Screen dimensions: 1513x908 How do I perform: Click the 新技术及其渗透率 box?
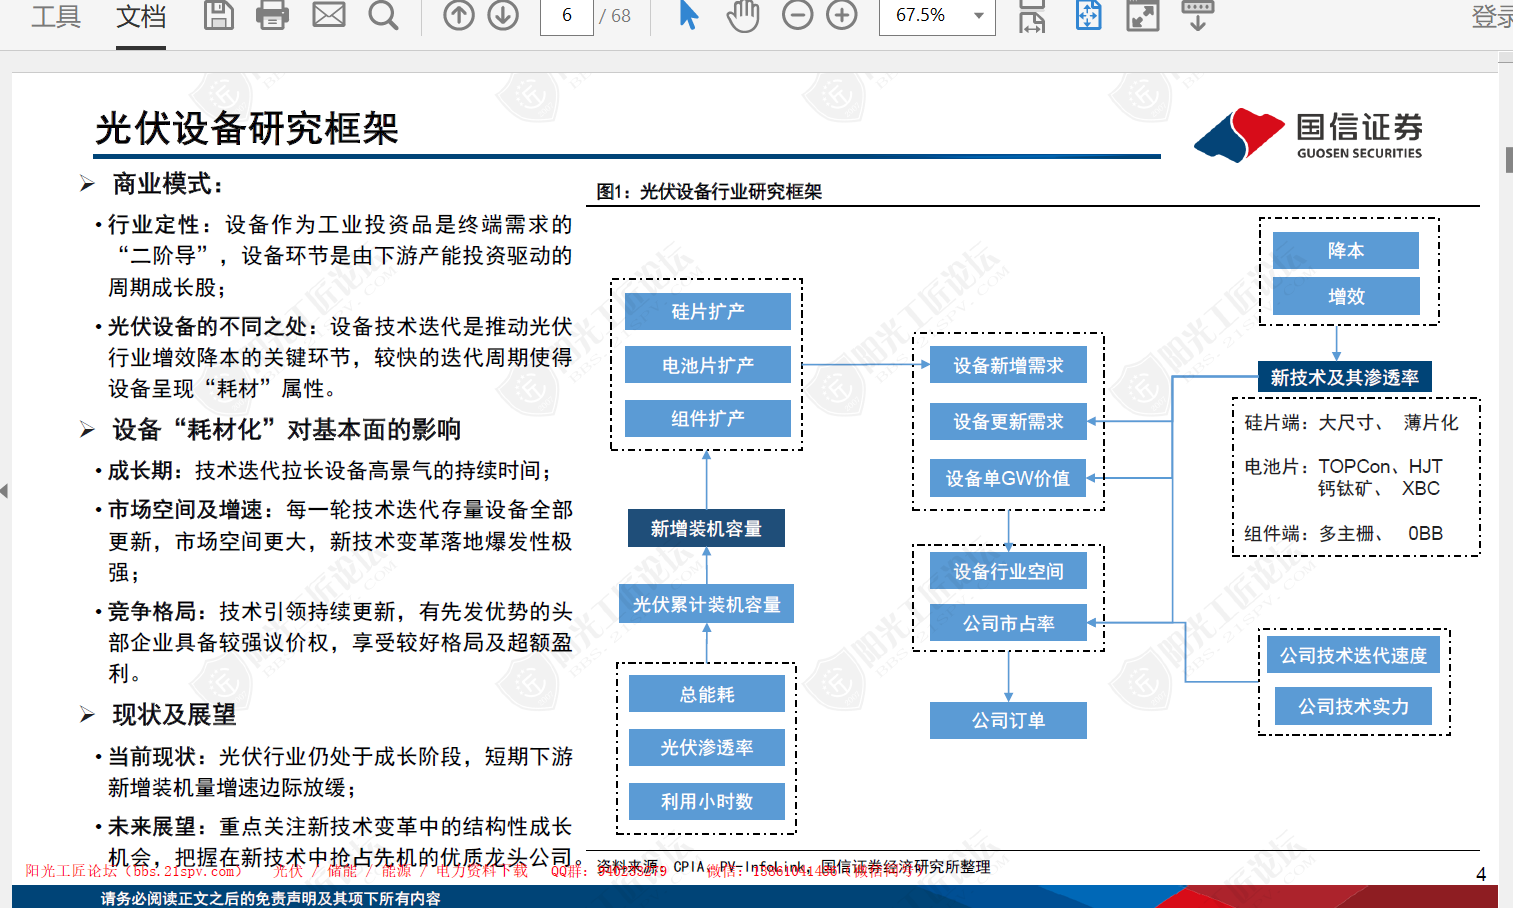(1344, 377)
